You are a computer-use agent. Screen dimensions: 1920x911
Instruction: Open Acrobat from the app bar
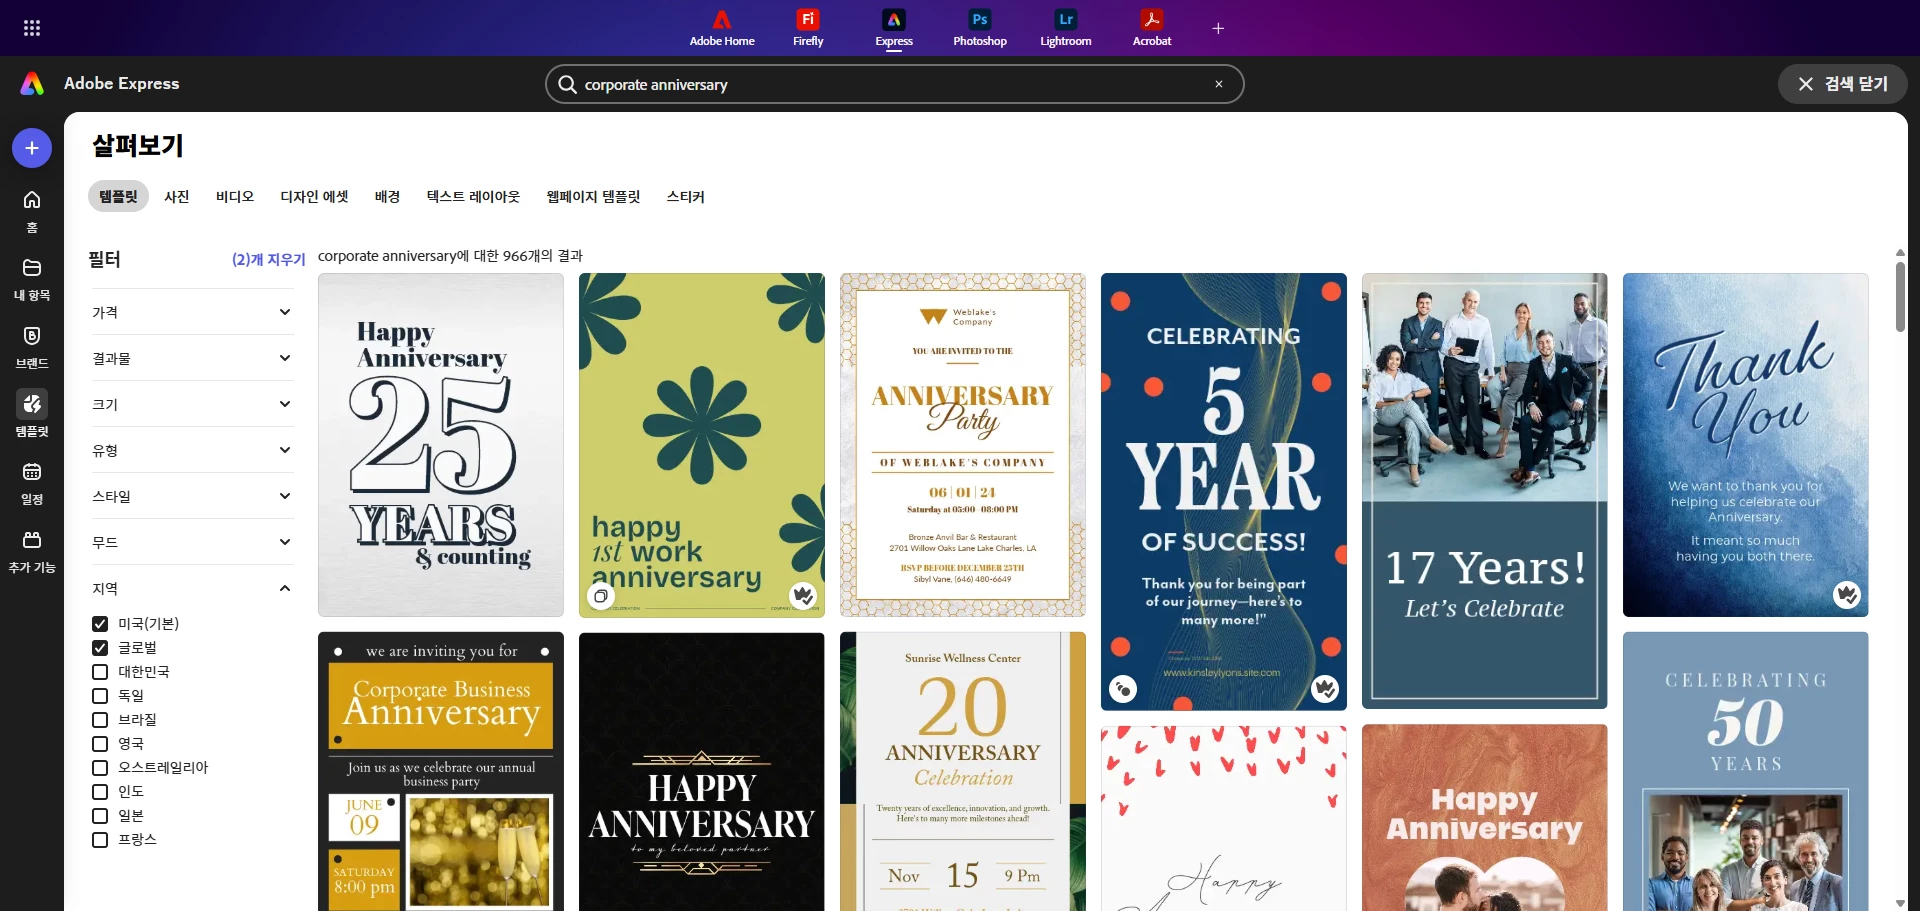tap(1152, 28)
